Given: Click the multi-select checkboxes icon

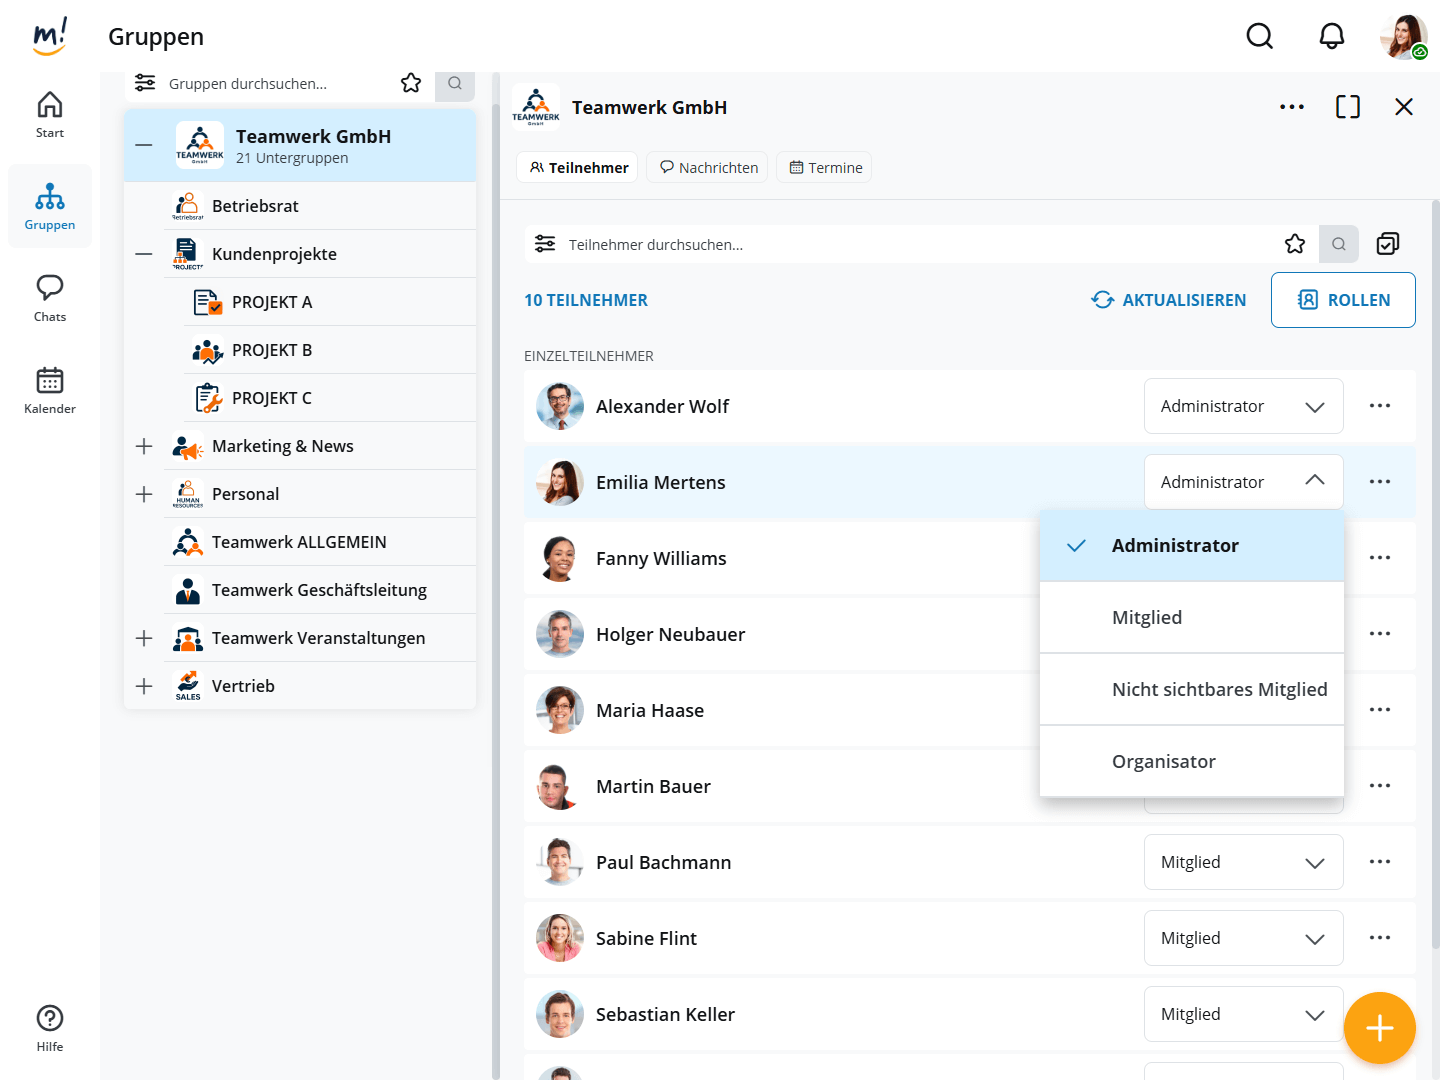Looking at the screenshot, I should click(x=1388, y=244).
